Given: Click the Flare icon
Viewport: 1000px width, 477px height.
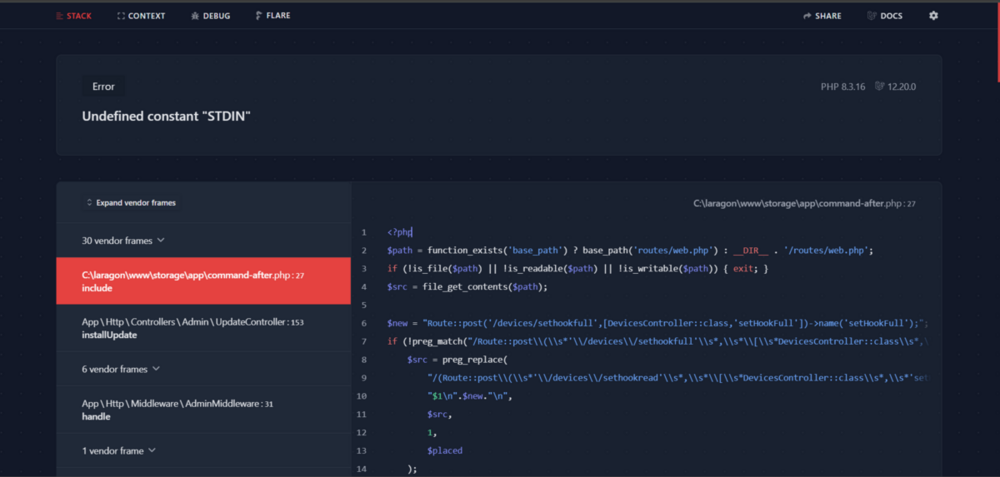Looking at the screenshot, I should pyautogui.click(x=259, y=15).
